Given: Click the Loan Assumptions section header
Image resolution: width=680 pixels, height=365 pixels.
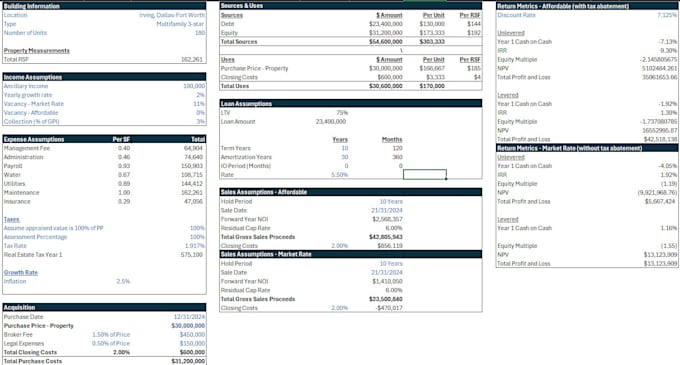Looking at the screenshot, I should pyautogui.click(x=351, y=104).
